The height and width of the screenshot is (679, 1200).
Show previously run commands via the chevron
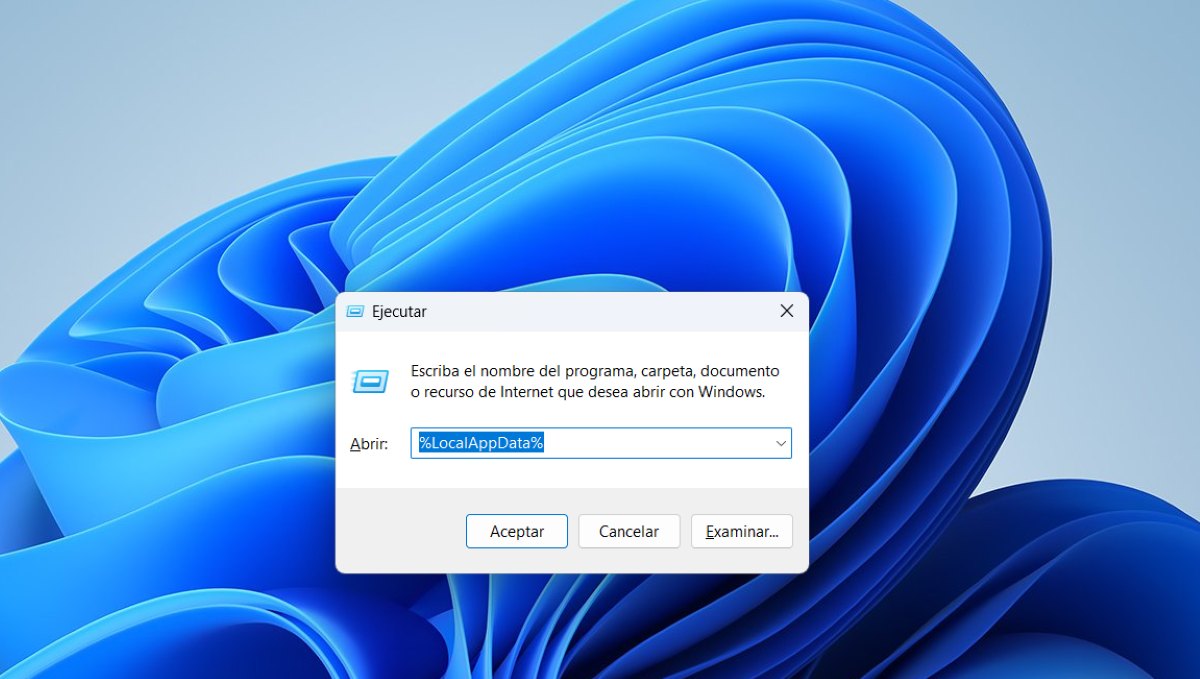(x=780, y=442)
